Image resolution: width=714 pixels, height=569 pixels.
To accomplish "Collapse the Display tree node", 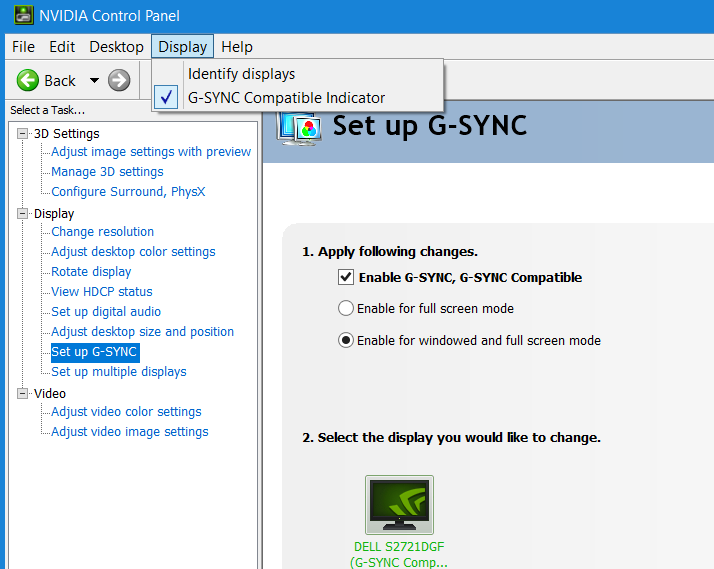I will coord(22,213).
